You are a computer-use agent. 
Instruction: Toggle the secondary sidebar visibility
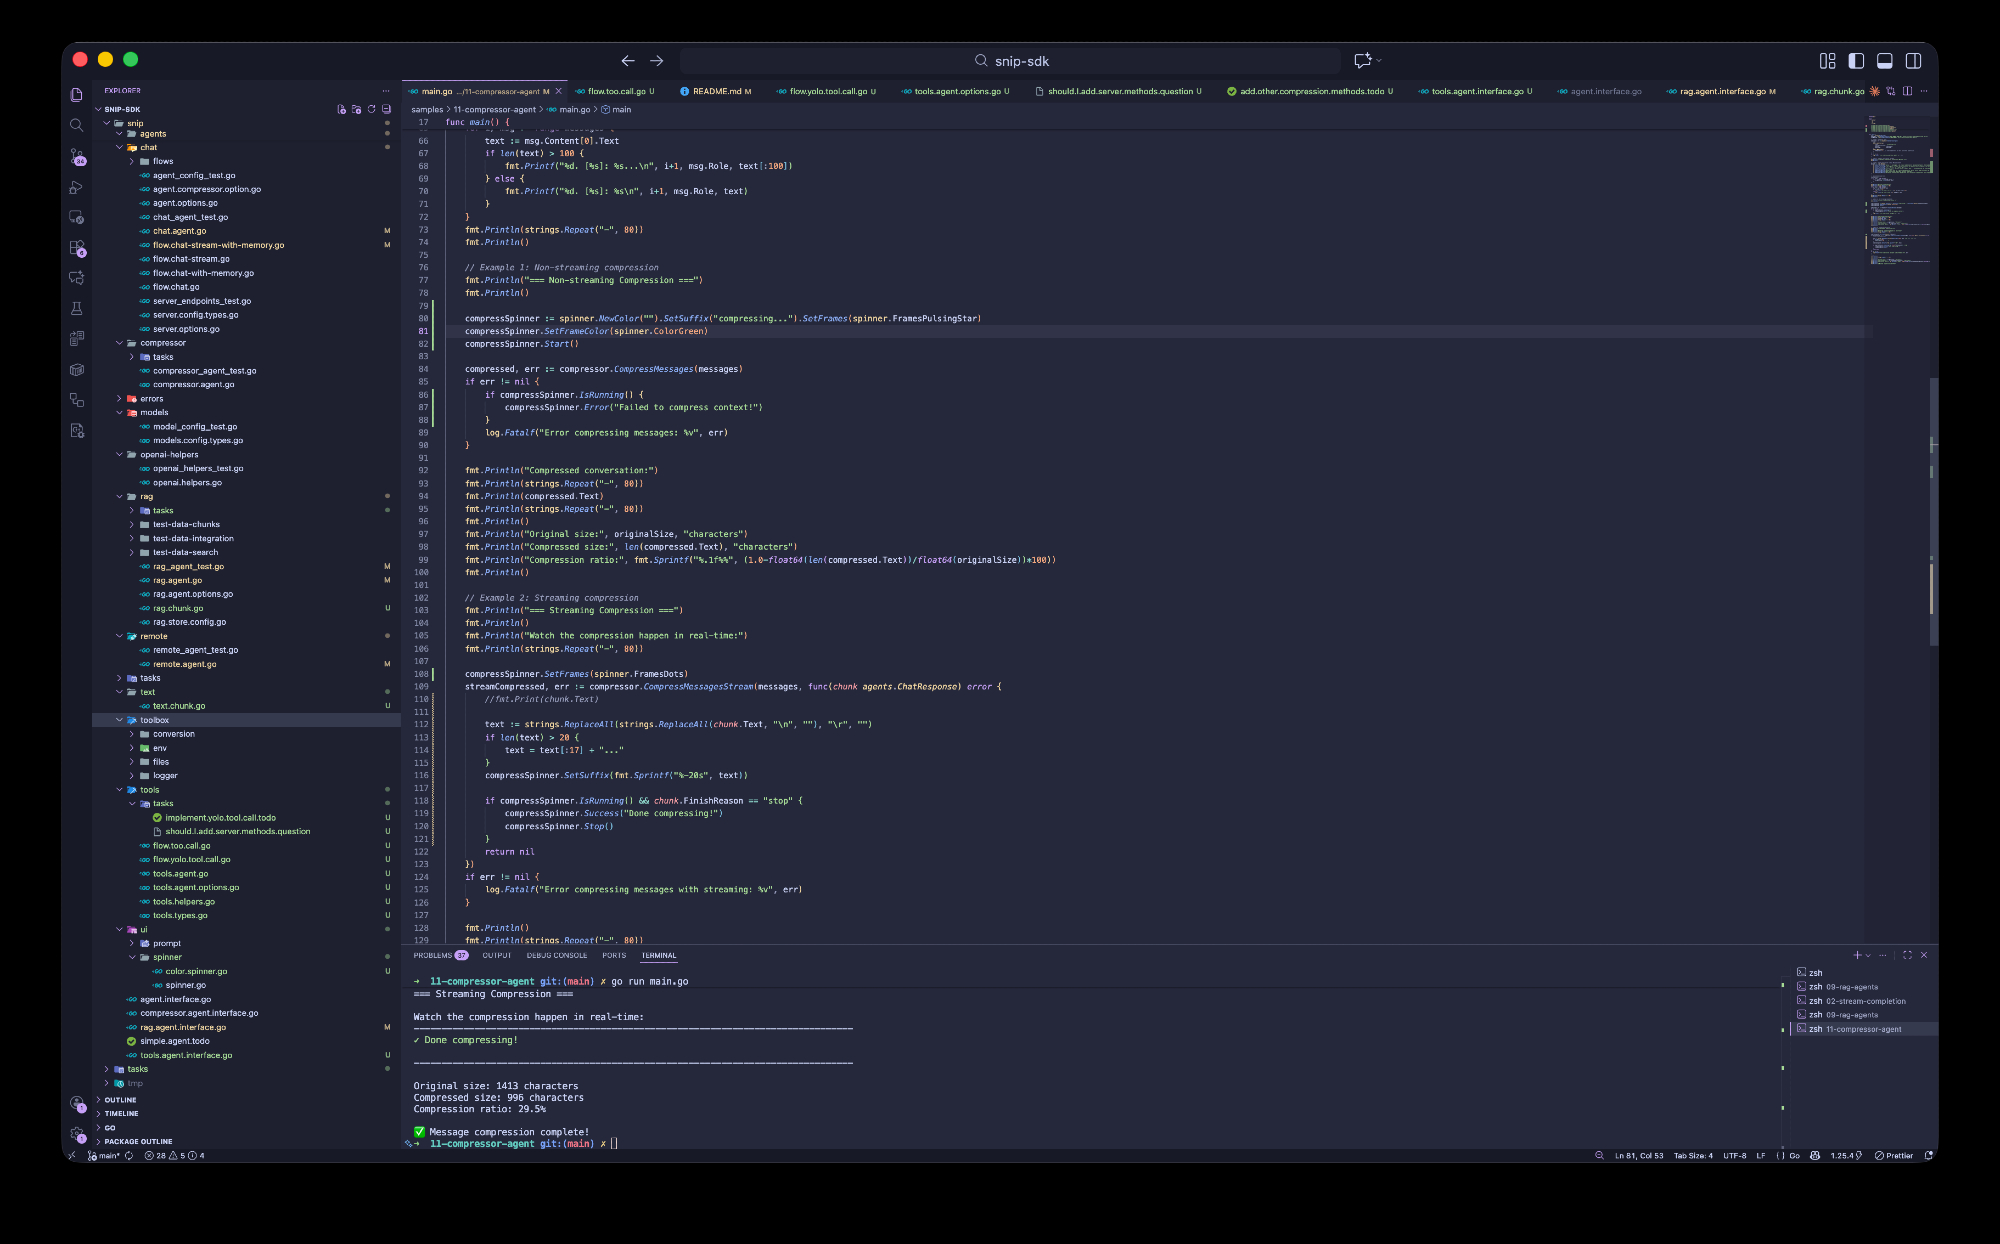click(1913, 61)
